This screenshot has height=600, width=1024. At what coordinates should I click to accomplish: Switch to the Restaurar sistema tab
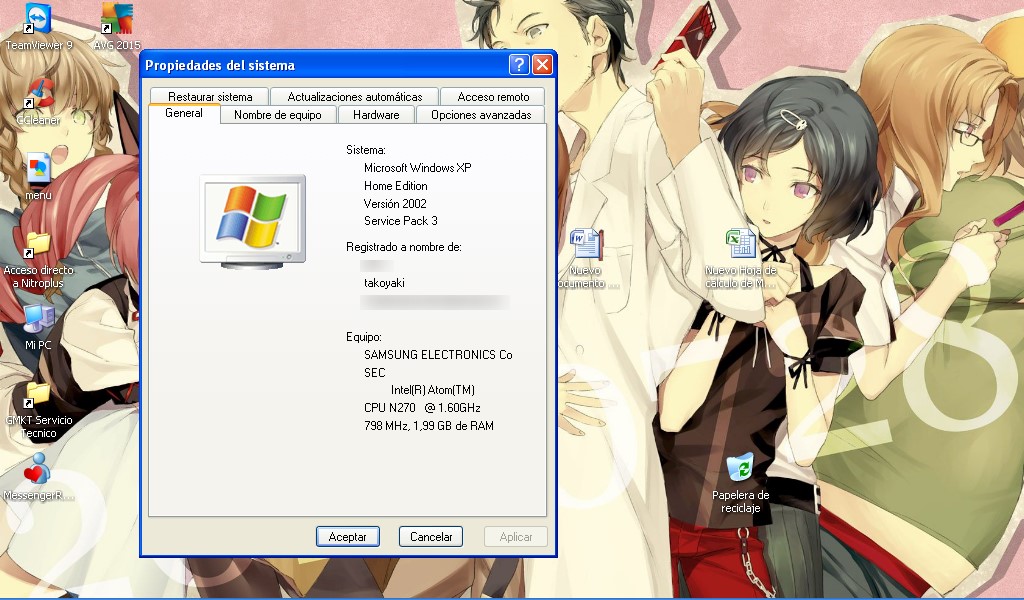pos(210,97)
